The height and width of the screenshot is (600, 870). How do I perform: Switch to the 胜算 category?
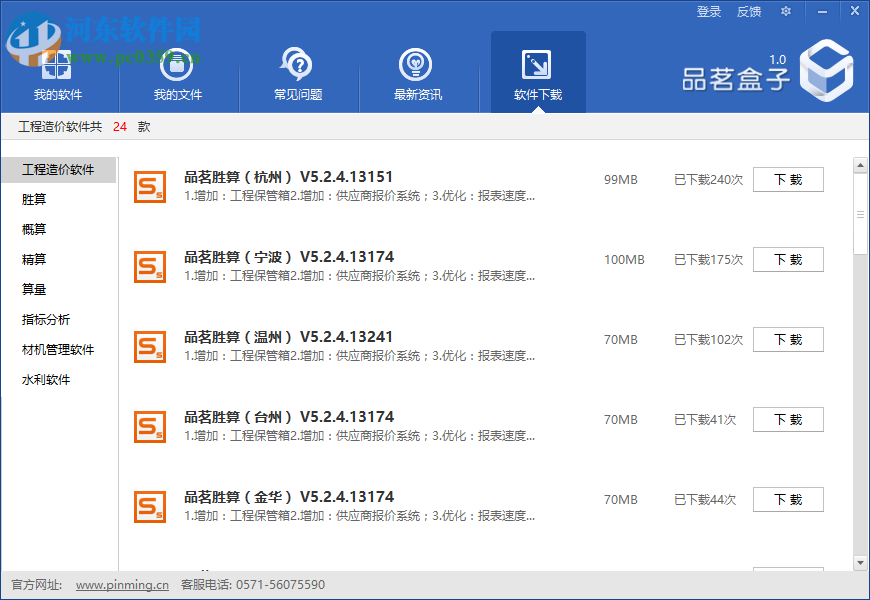pyautogui.click(x=34, y=199)
